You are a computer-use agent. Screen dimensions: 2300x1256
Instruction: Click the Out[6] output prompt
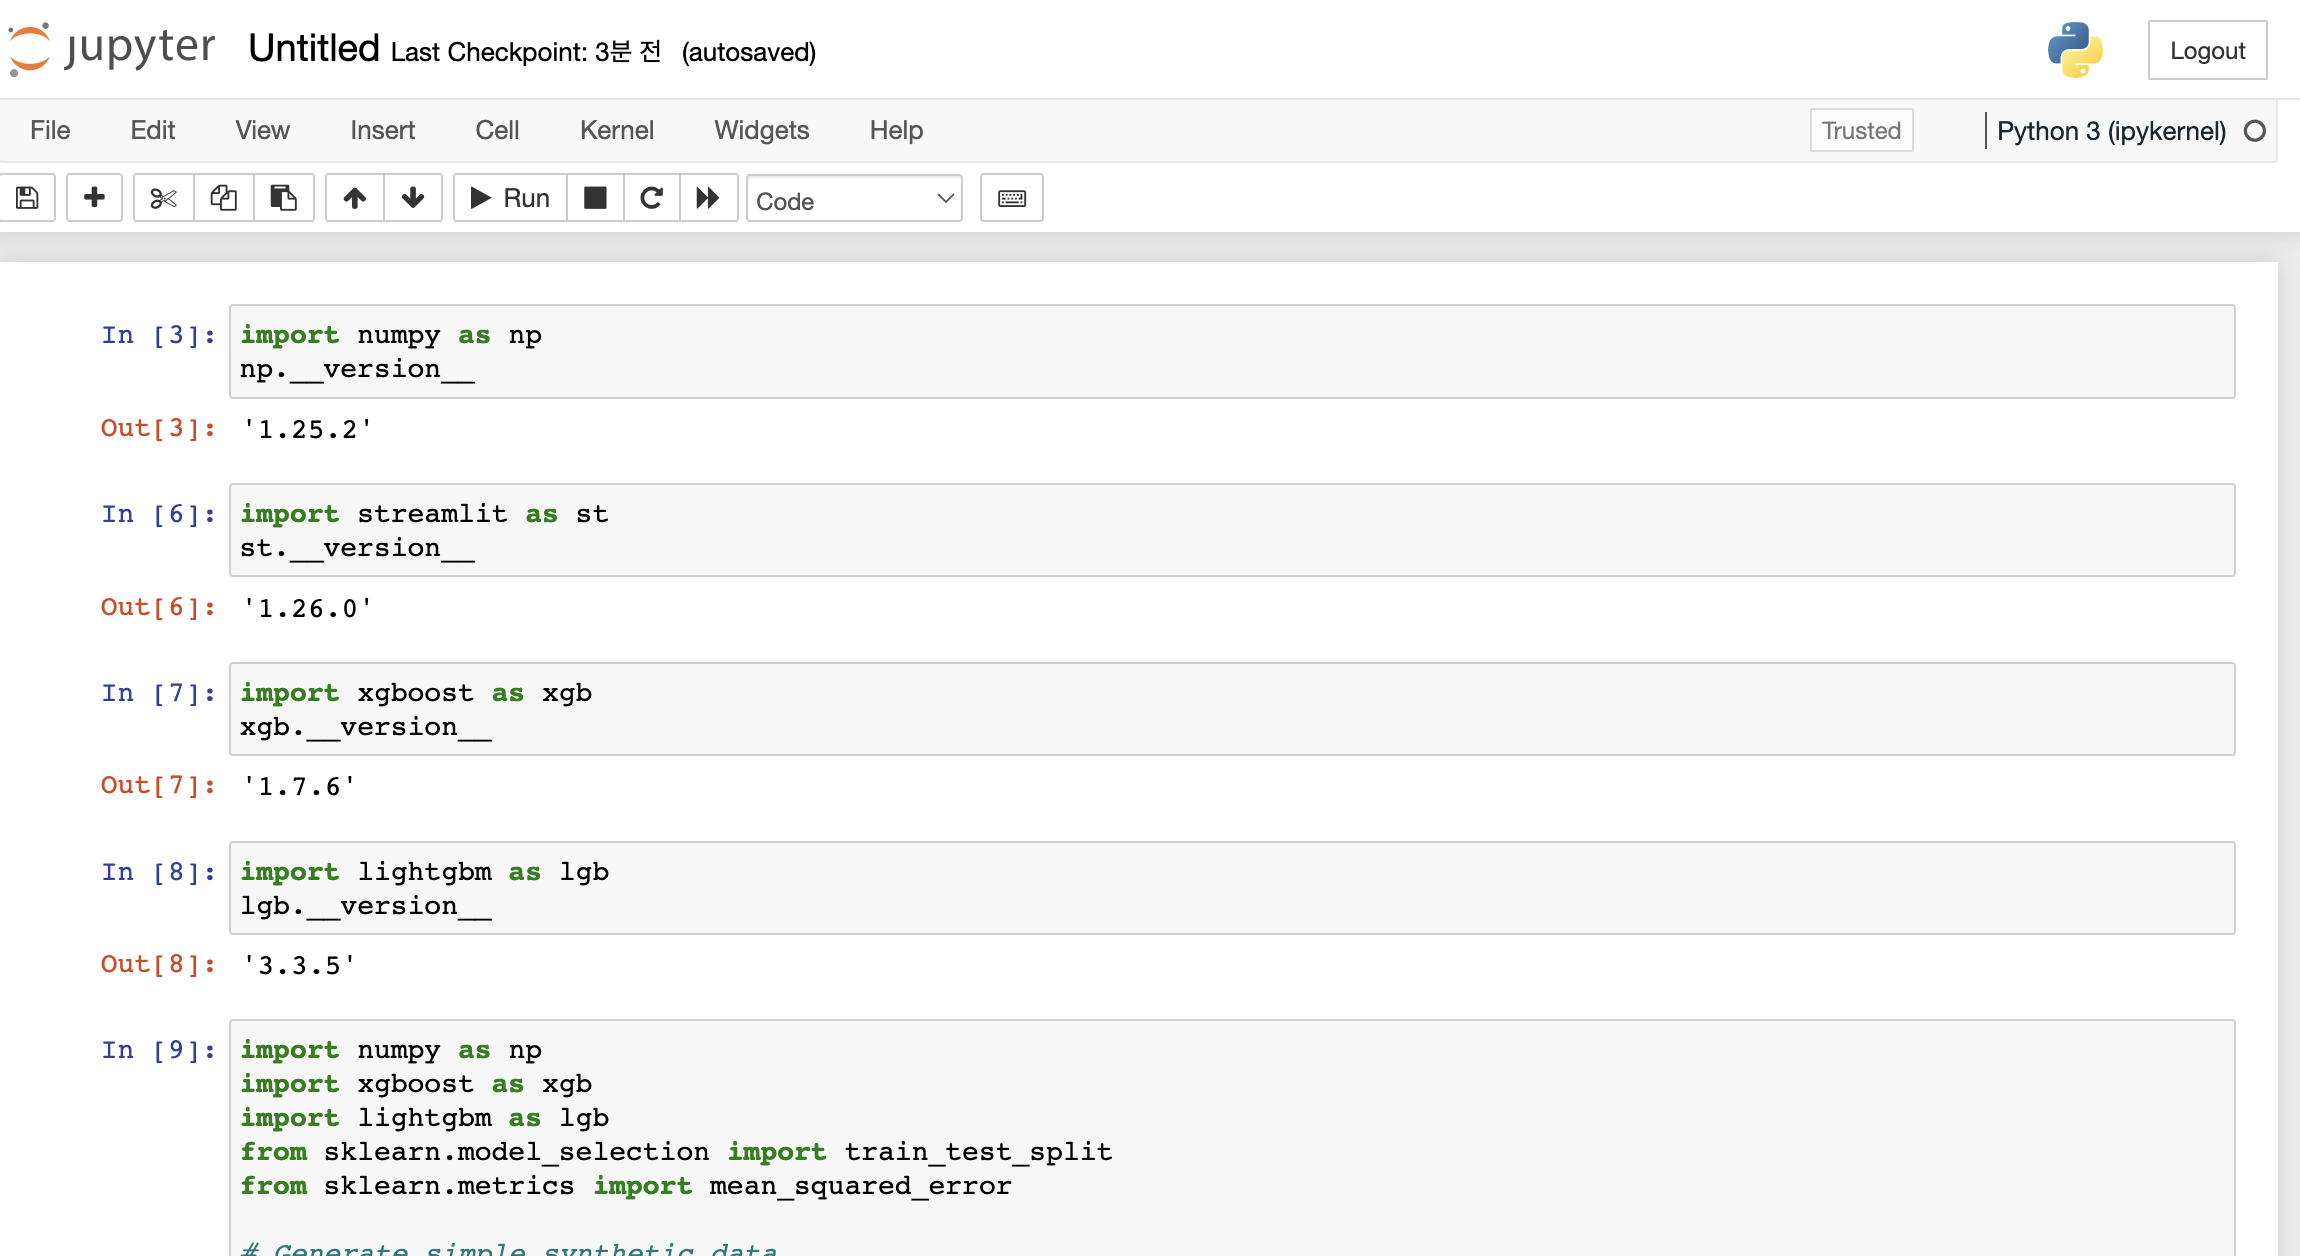tap(159, 607)
